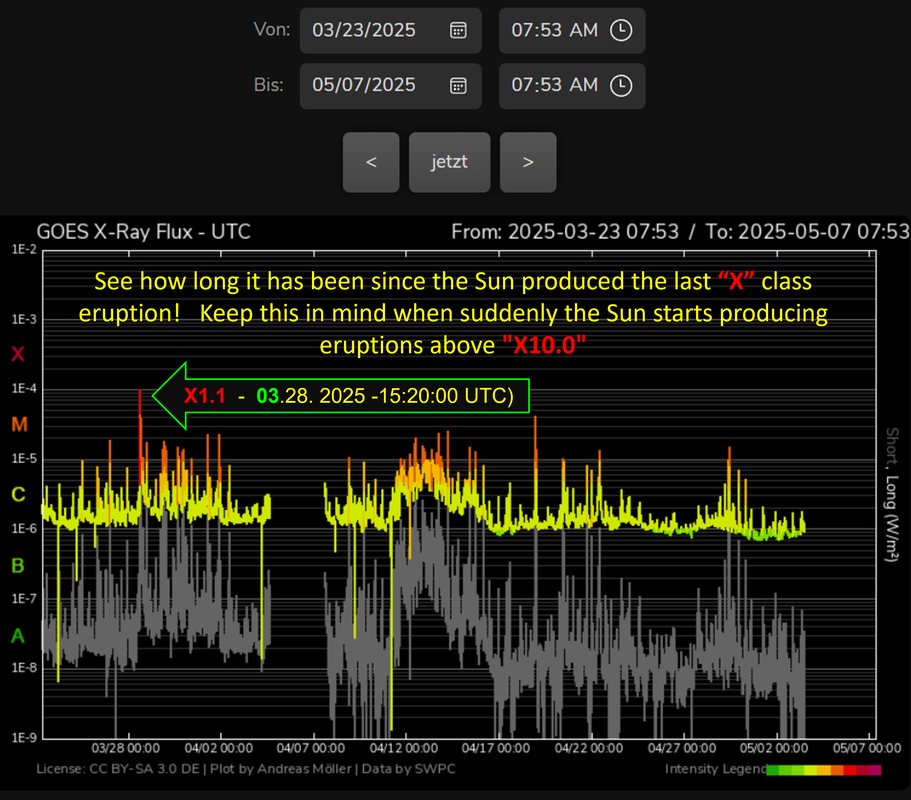Open calendar picker for Bis date
The width and height of the screenshot is (911, 800).
458,85
